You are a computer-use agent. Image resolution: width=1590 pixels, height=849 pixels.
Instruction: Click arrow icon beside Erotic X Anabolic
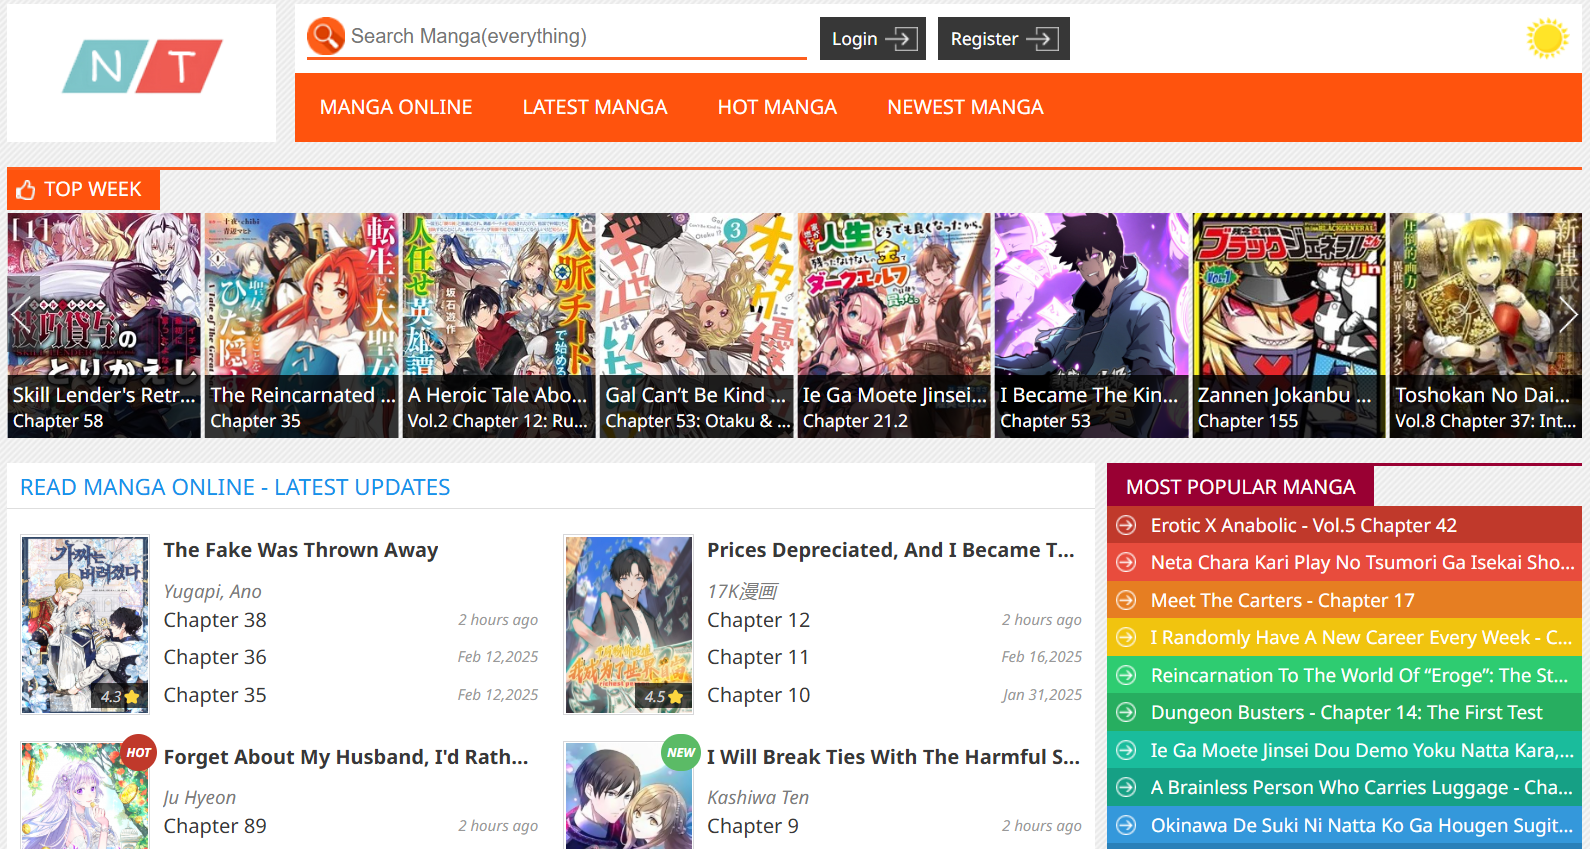pos(1126,525)
